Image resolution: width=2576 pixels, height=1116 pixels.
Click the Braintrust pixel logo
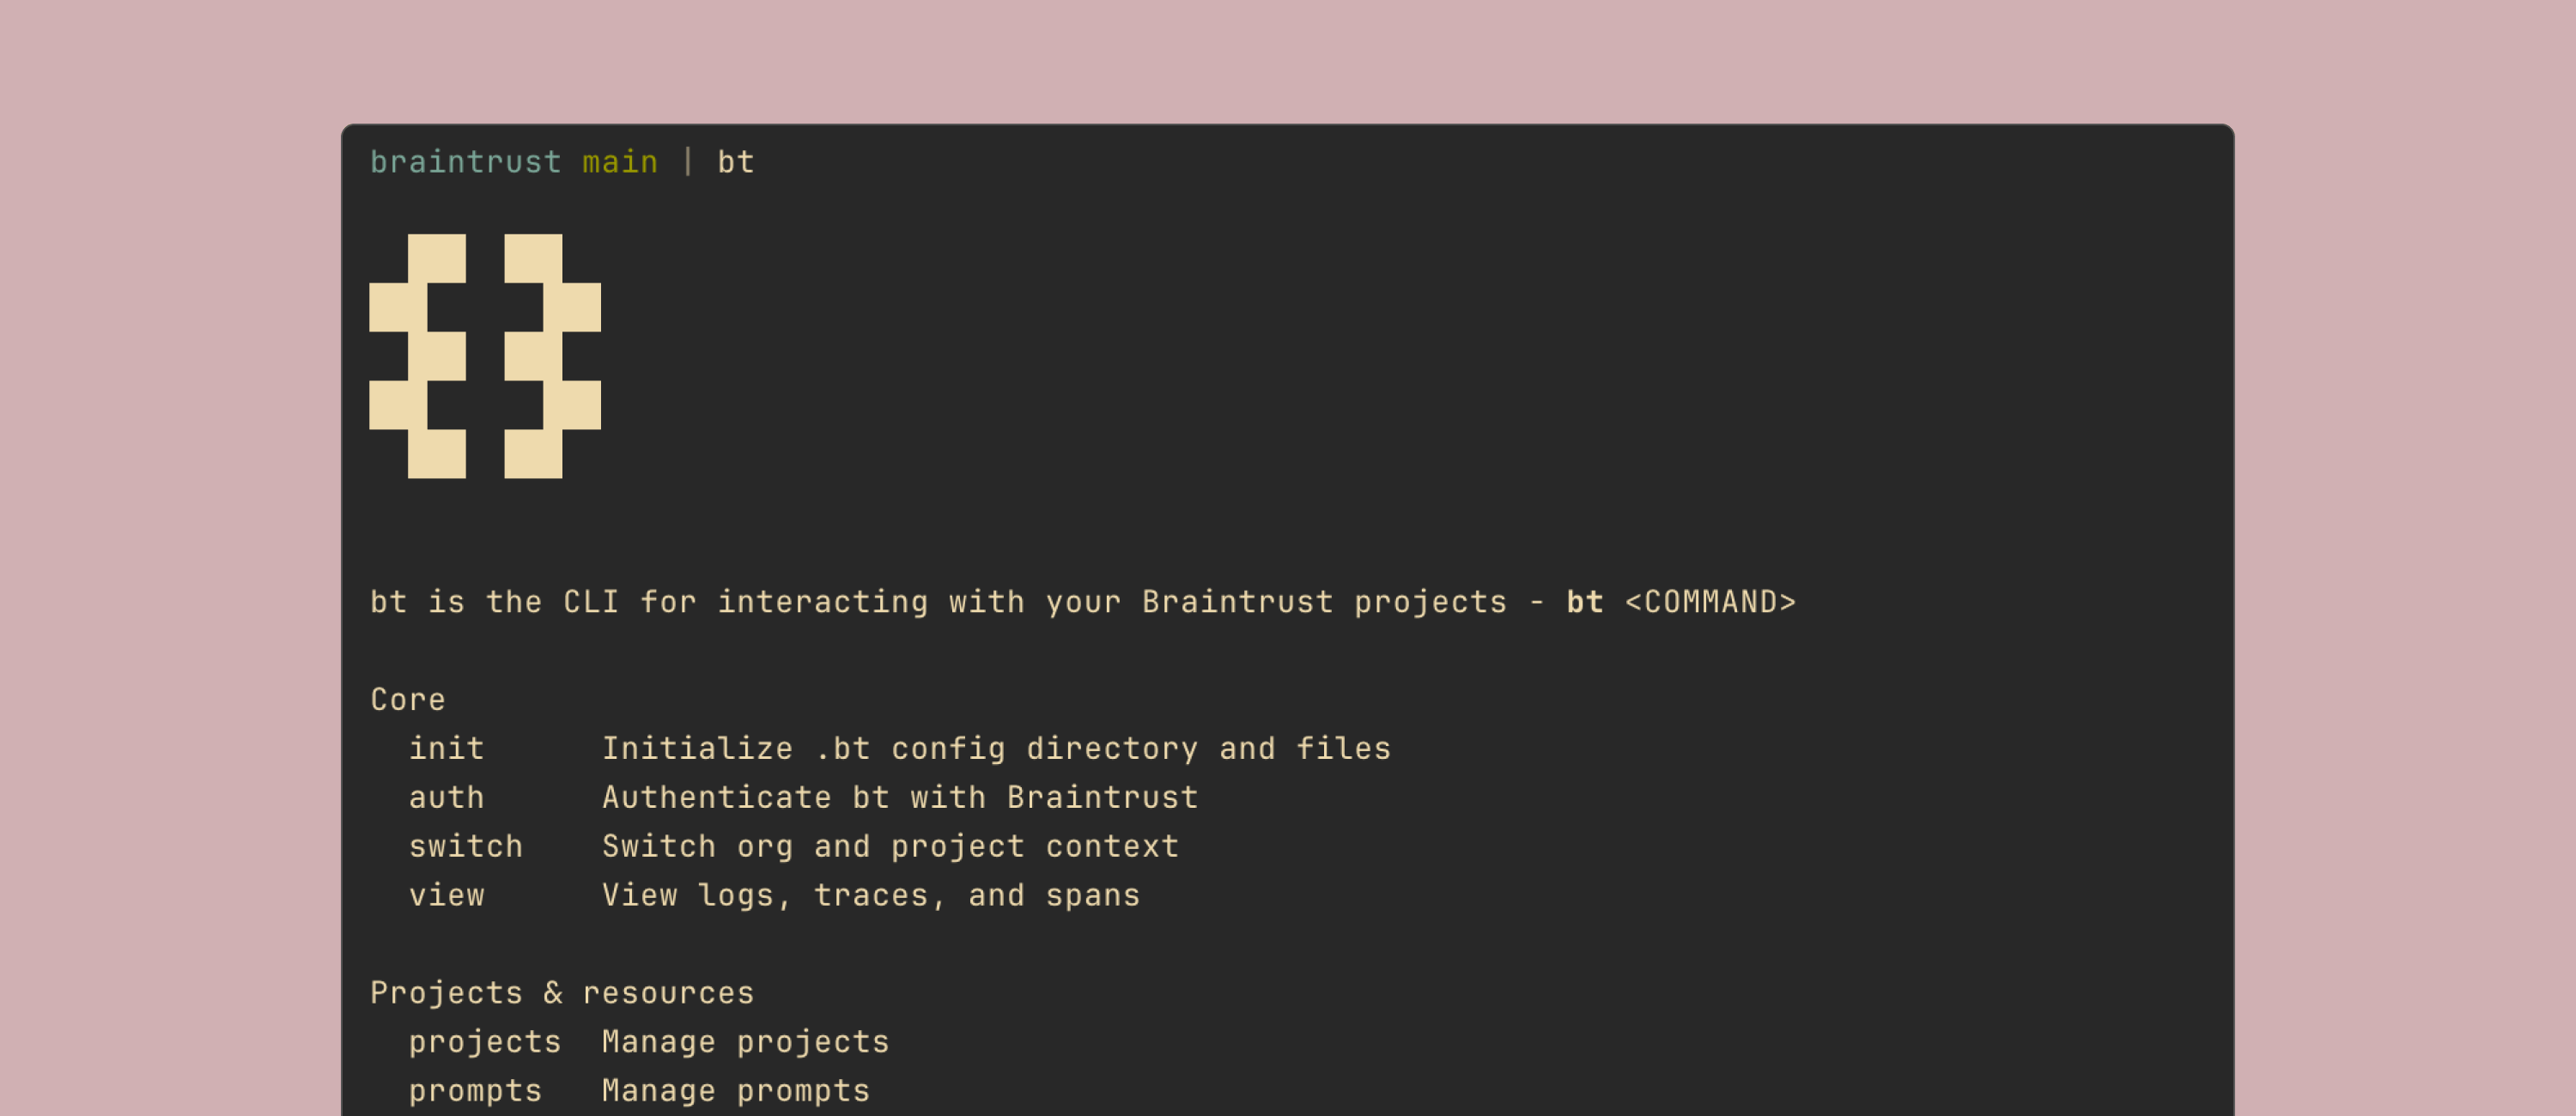[485, 356]
